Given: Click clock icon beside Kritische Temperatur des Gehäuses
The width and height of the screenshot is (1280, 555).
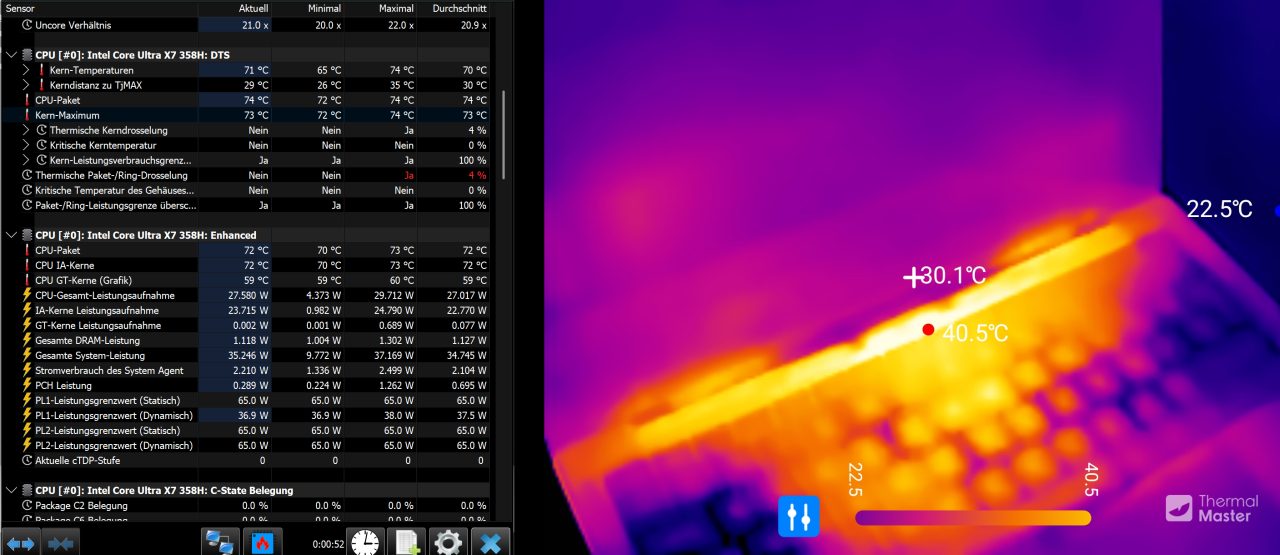Looking at the screenshot, I should pos(27,190).
